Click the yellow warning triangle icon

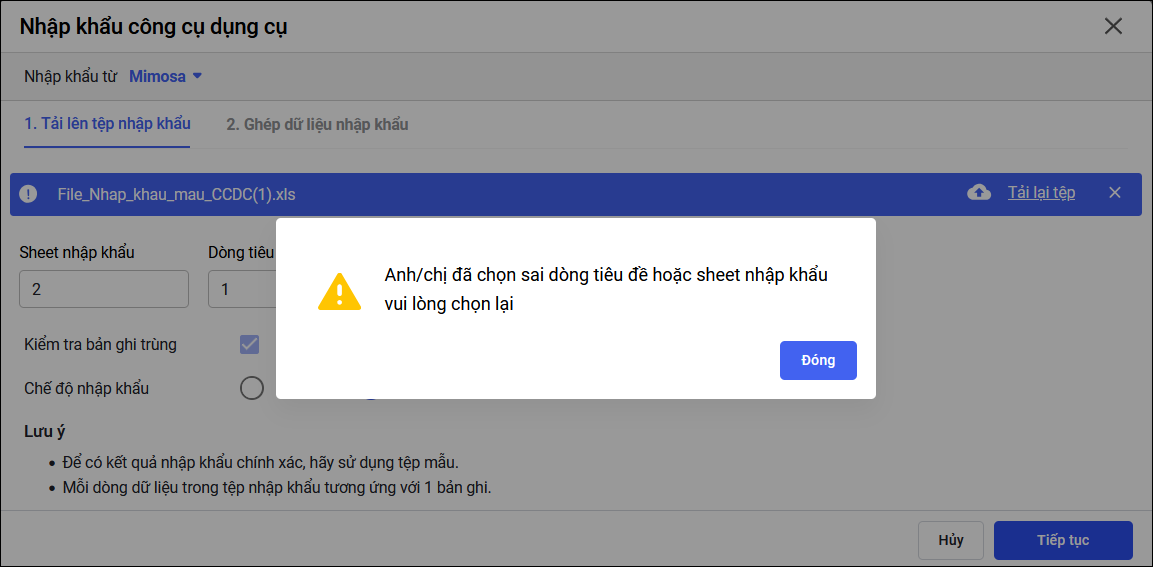(339, 291)
